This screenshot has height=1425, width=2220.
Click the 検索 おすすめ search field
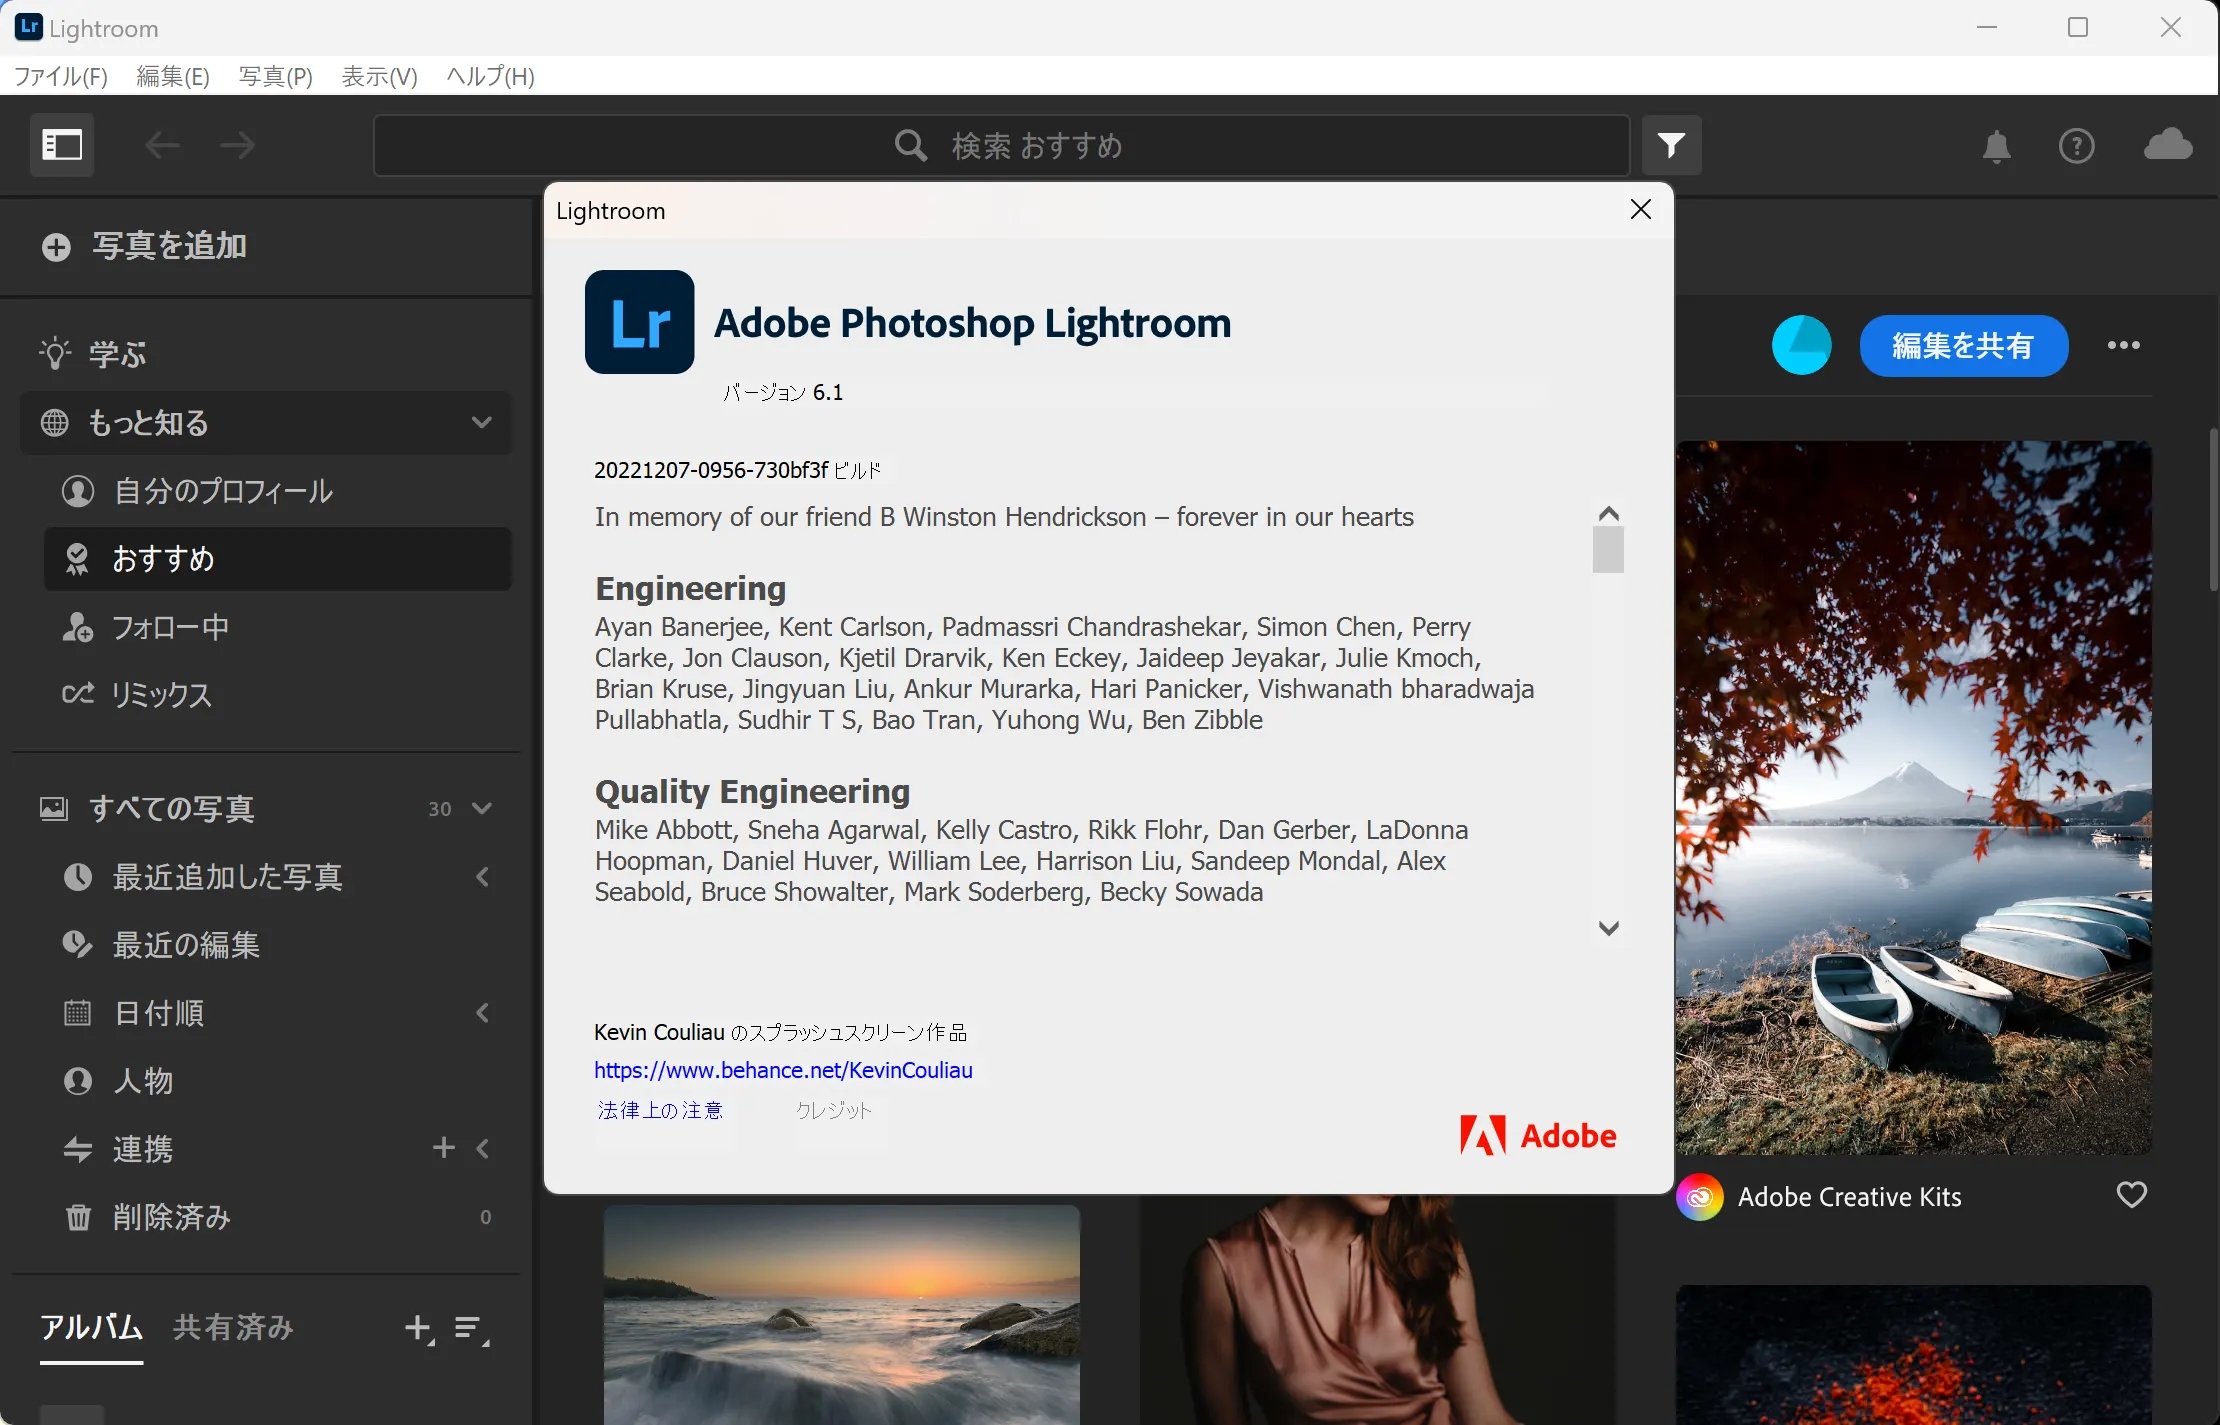[x=1001, y=146]
